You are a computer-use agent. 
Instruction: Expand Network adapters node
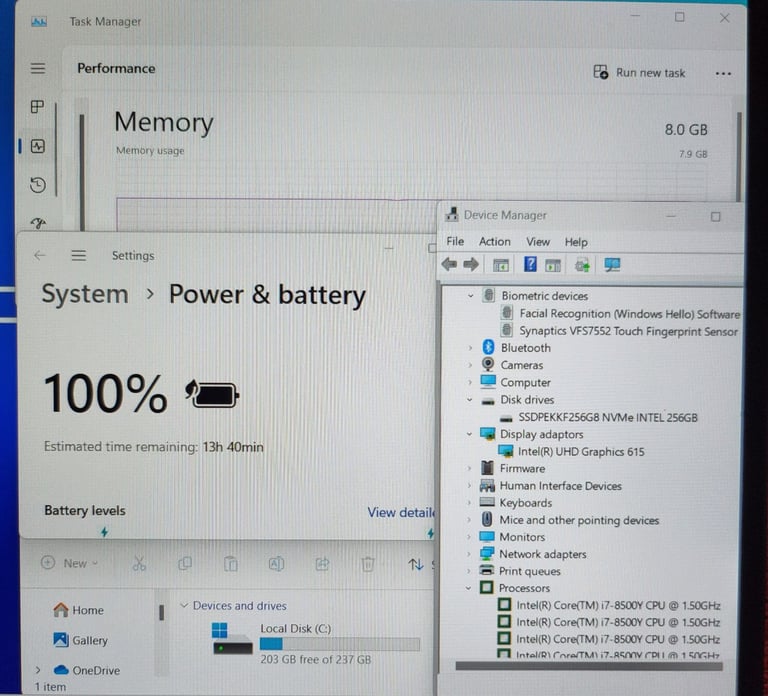[469, 554]
